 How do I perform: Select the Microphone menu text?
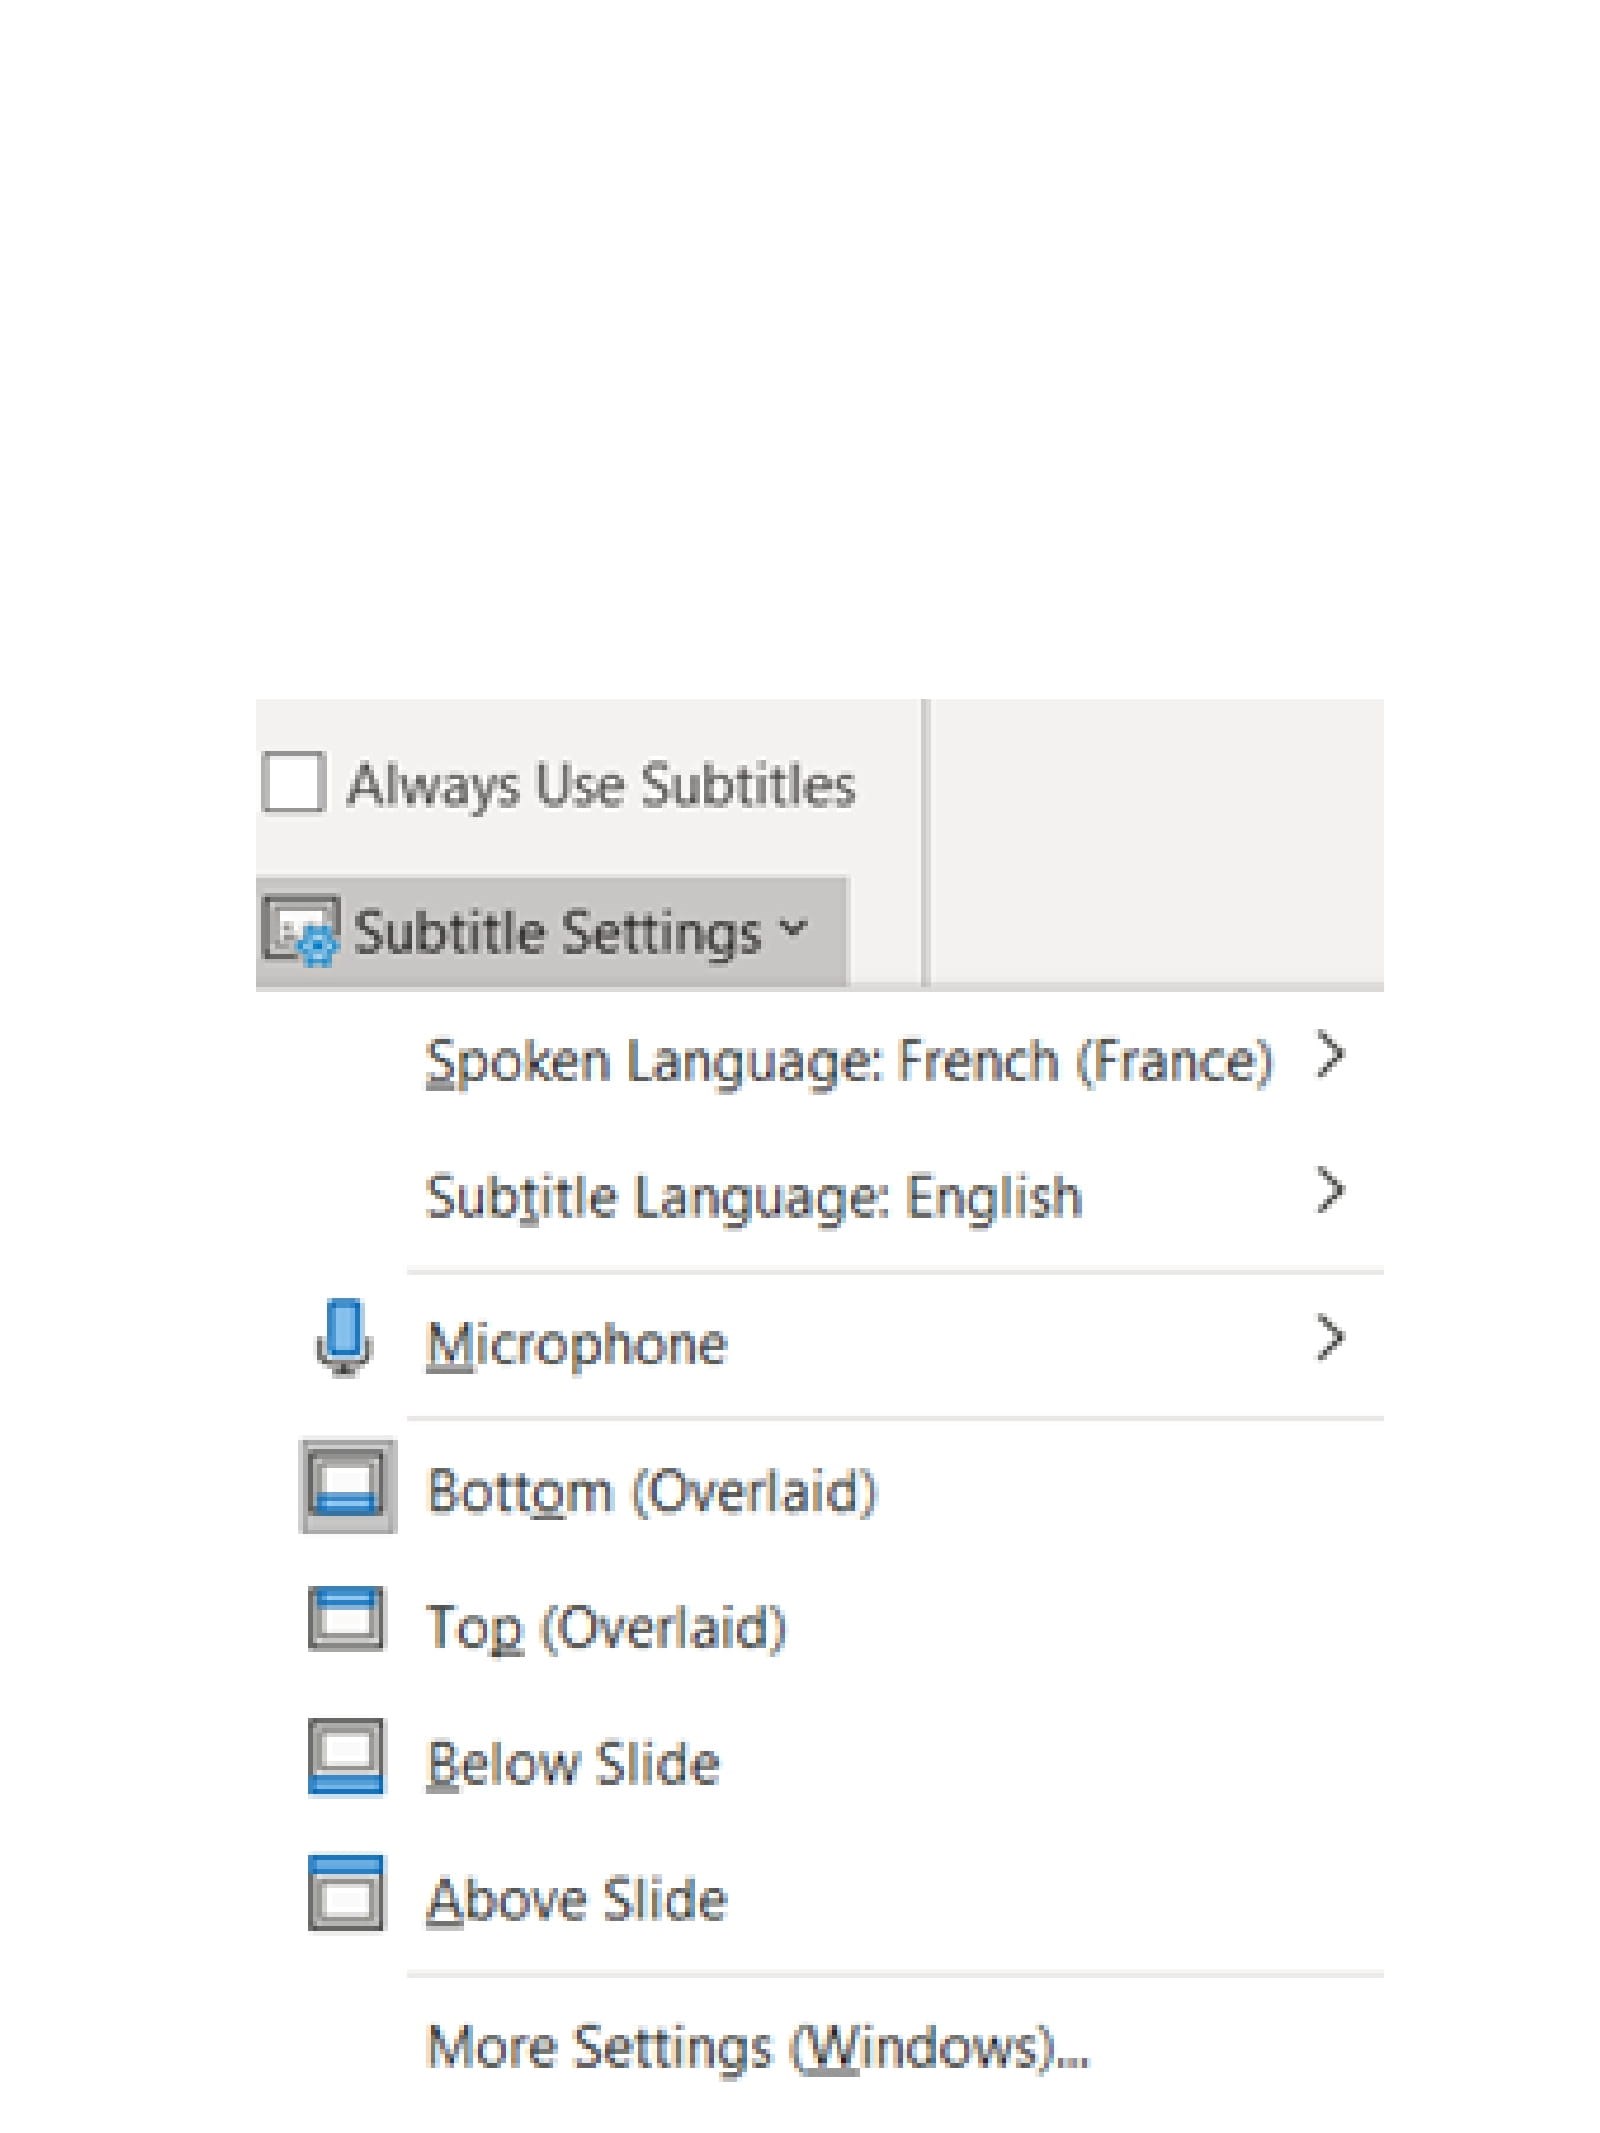tap(577, 1343)
